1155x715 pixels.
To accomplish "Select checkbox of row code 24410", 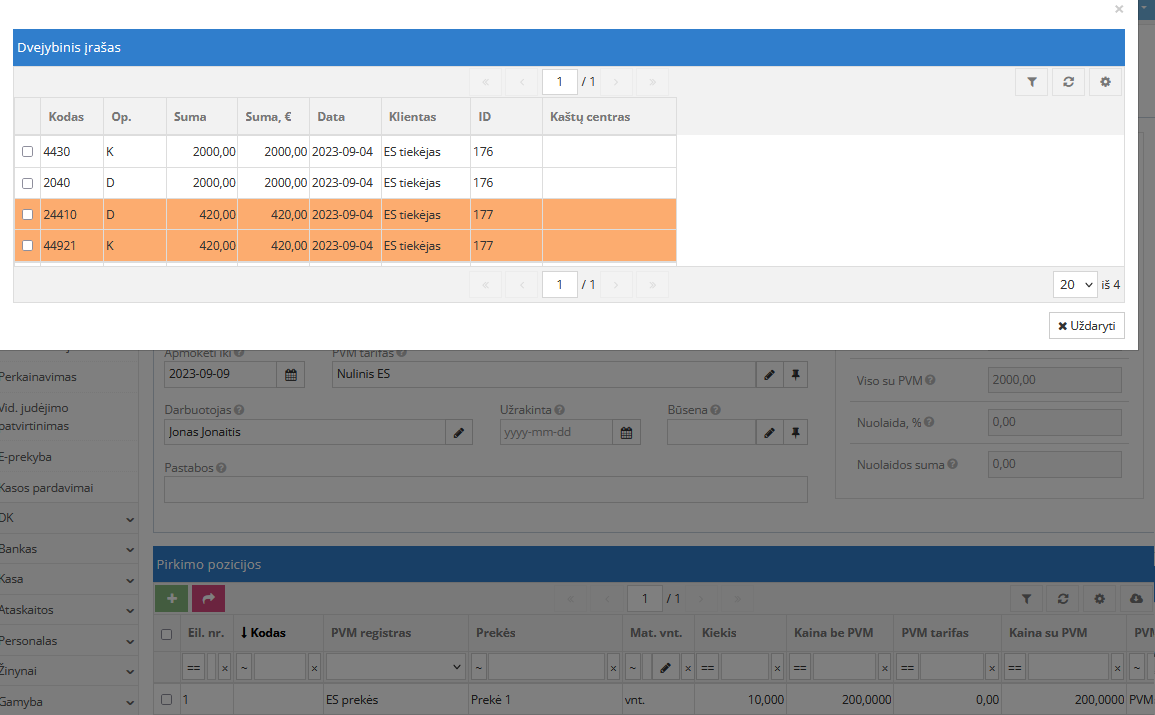I will click(x=28, y=214).
